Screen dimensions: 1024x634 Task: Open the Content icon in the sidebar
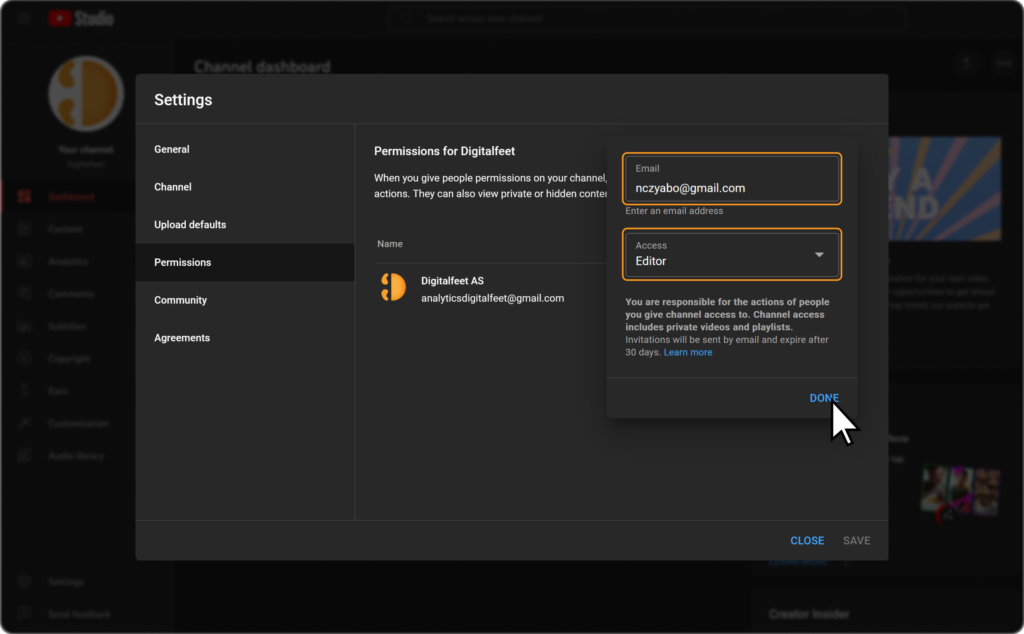[x=24, y=229]
